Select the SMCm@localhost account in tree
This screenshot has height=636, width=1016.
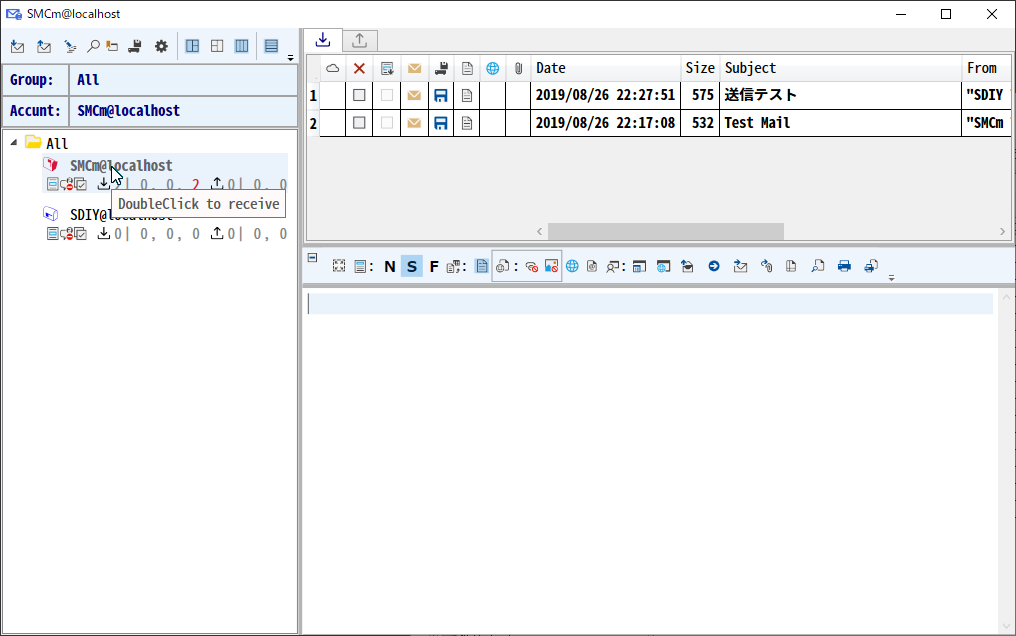point(121,166)
